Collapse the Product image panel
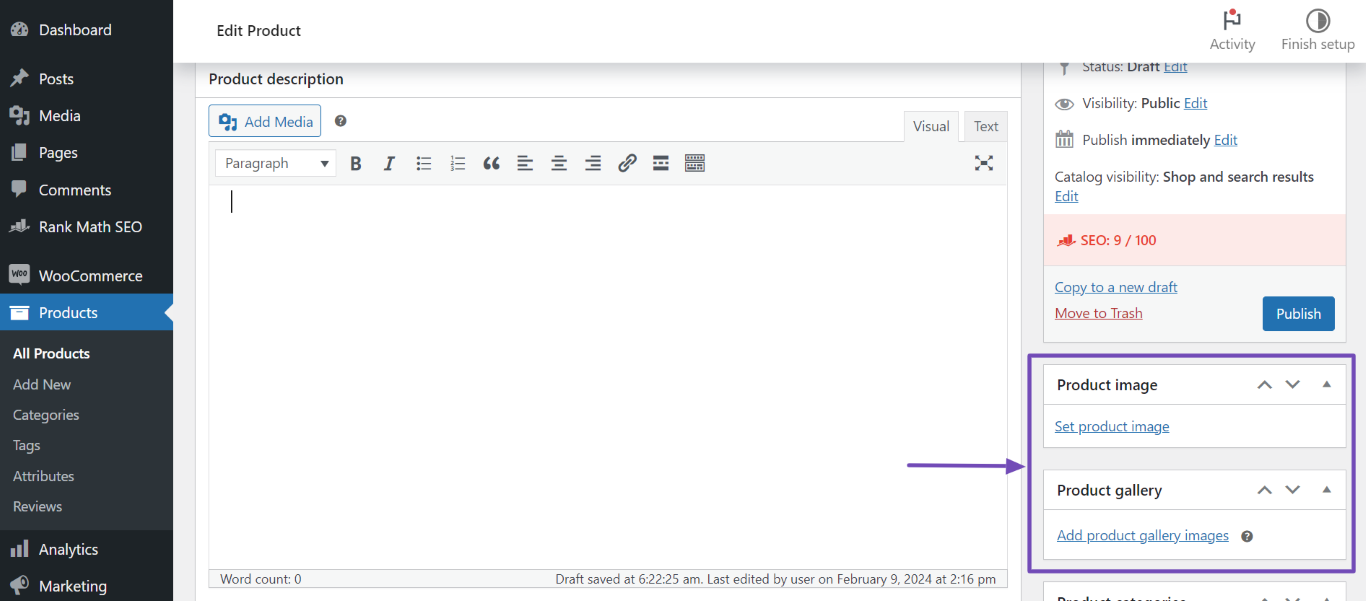 click(x=1327, y=384)
